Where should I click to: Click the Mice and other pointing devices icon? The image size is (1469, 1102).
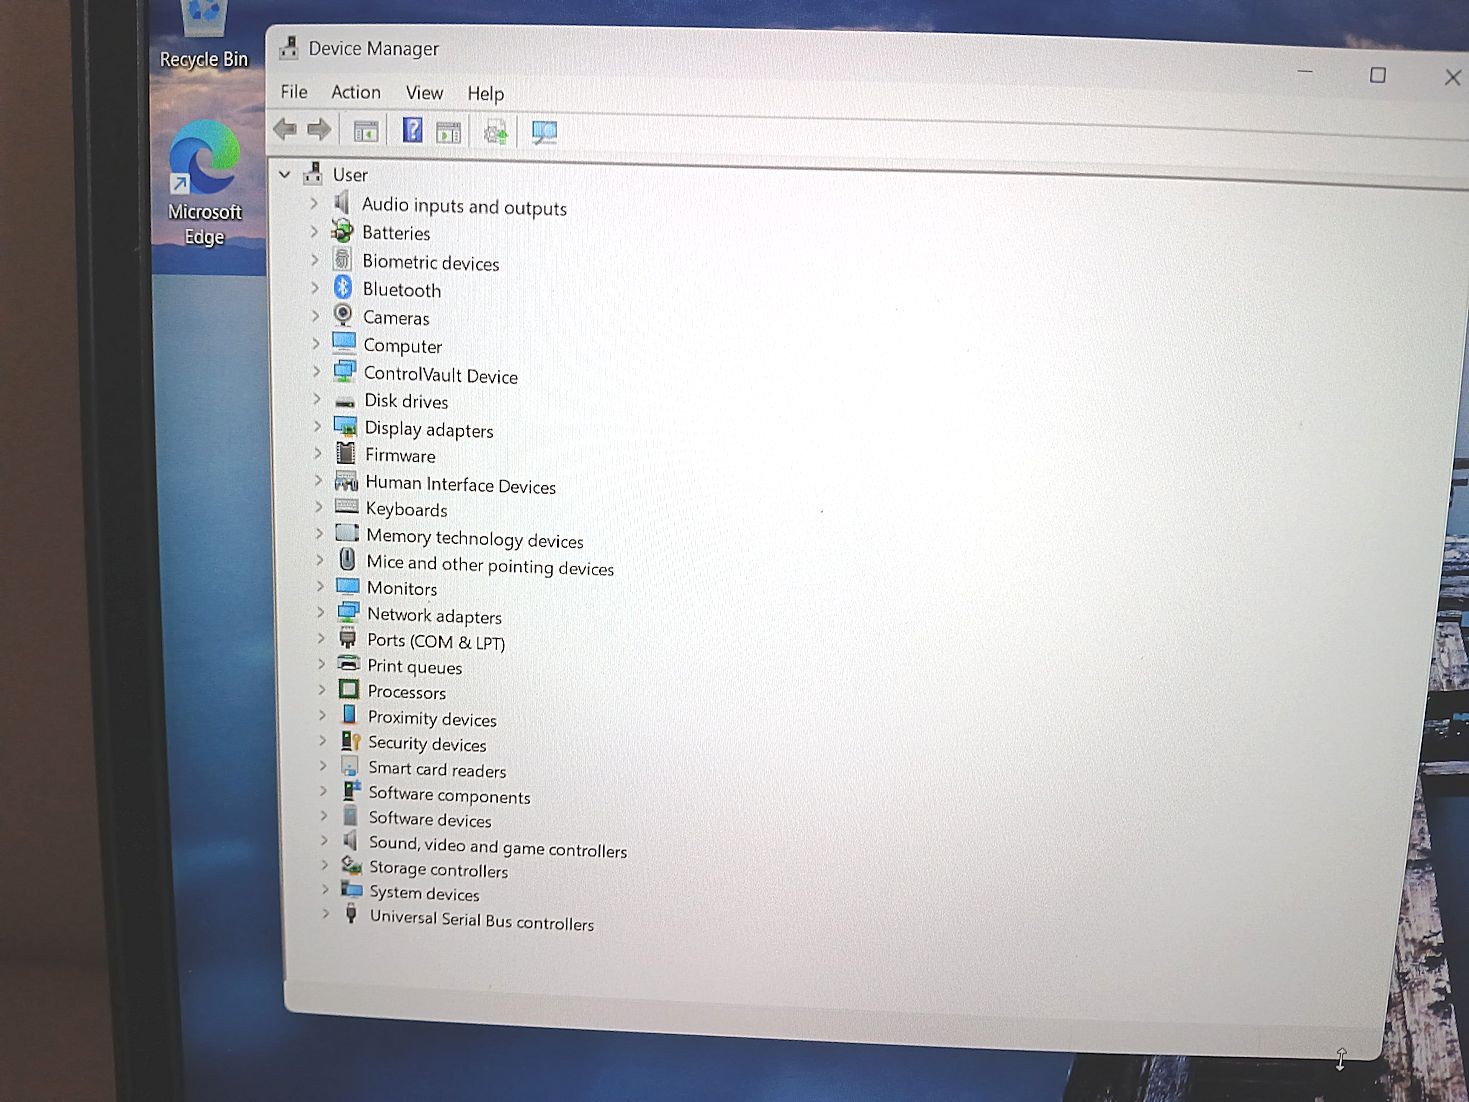[347, 560]
